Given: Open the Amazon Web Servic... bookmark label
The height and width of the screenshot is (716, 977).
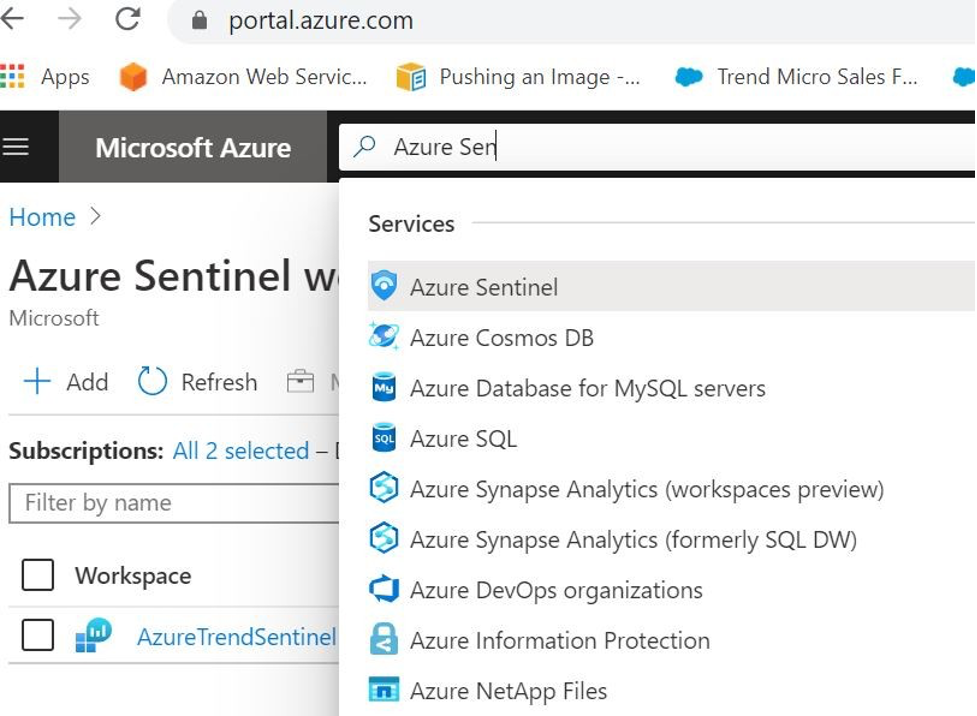Looking at the screenshot, I should point(264,77).
